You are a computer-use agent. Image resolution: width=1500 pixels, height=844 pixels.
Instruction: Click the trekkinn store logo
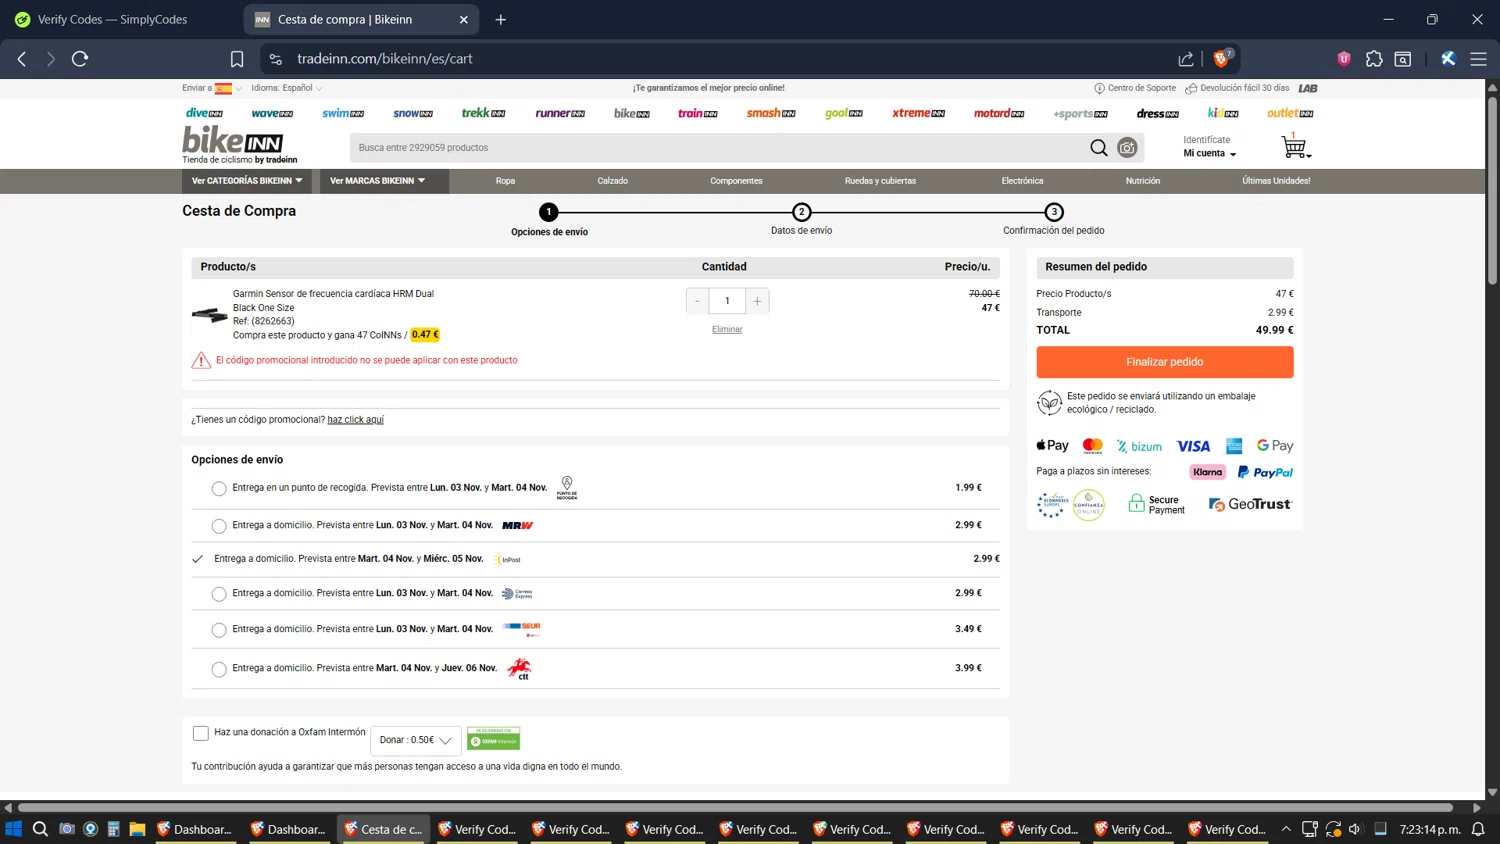(483, 113)
